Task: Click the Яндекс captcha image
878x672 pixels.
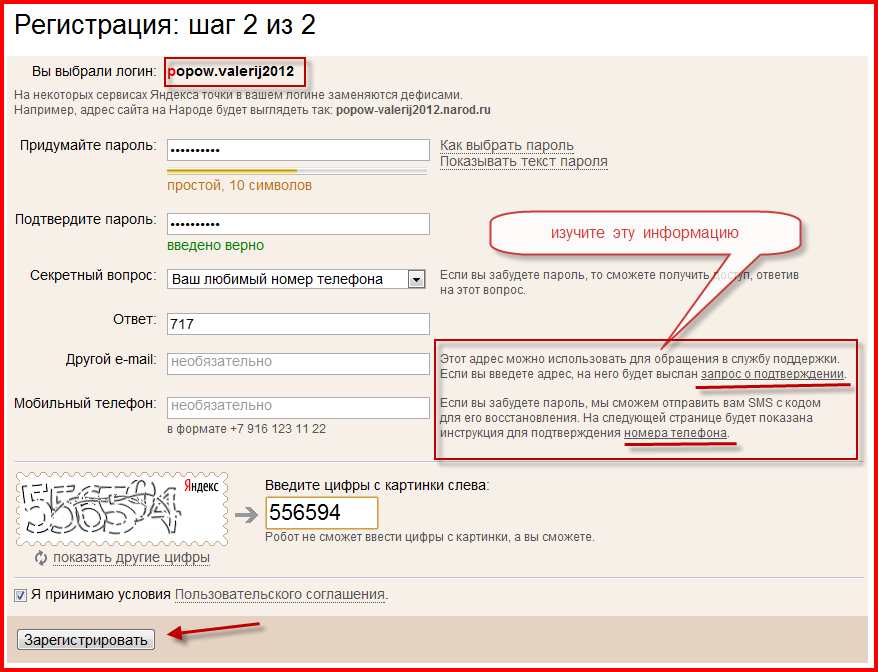Action: click(122, 508)
